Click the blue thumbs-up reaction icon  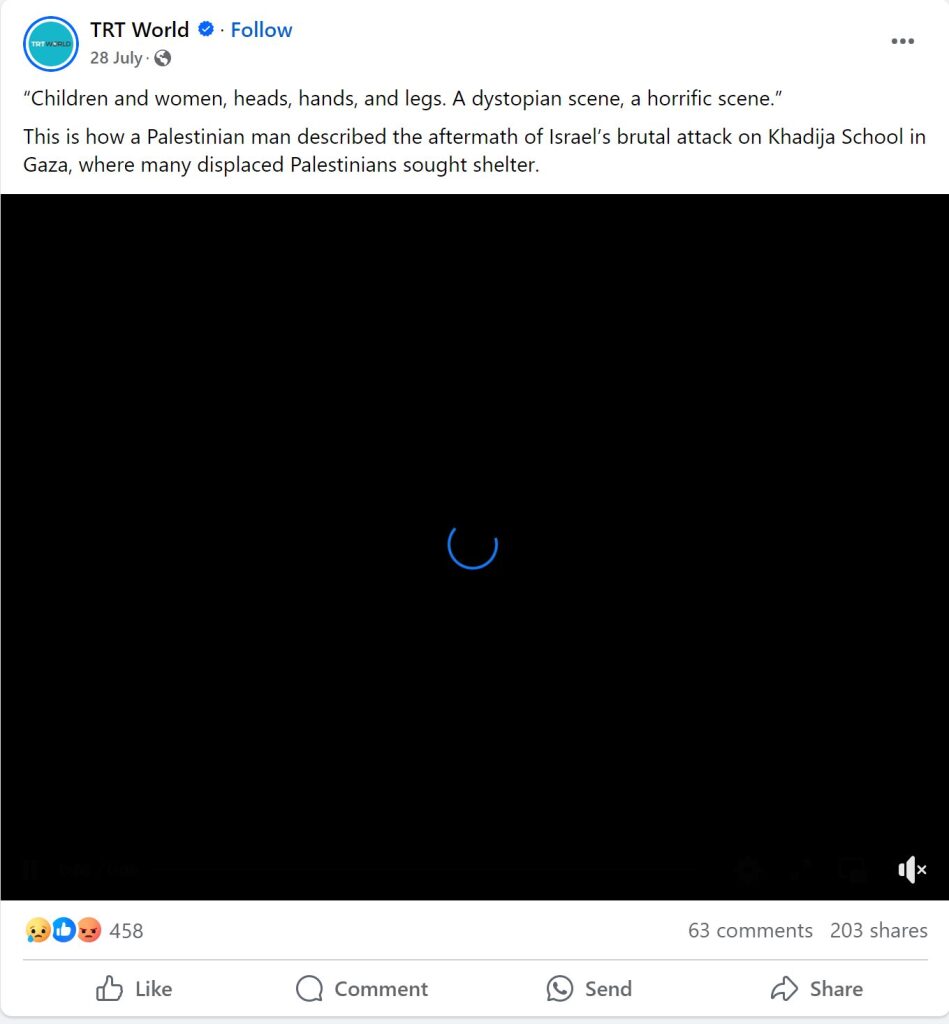coord(64,930)
